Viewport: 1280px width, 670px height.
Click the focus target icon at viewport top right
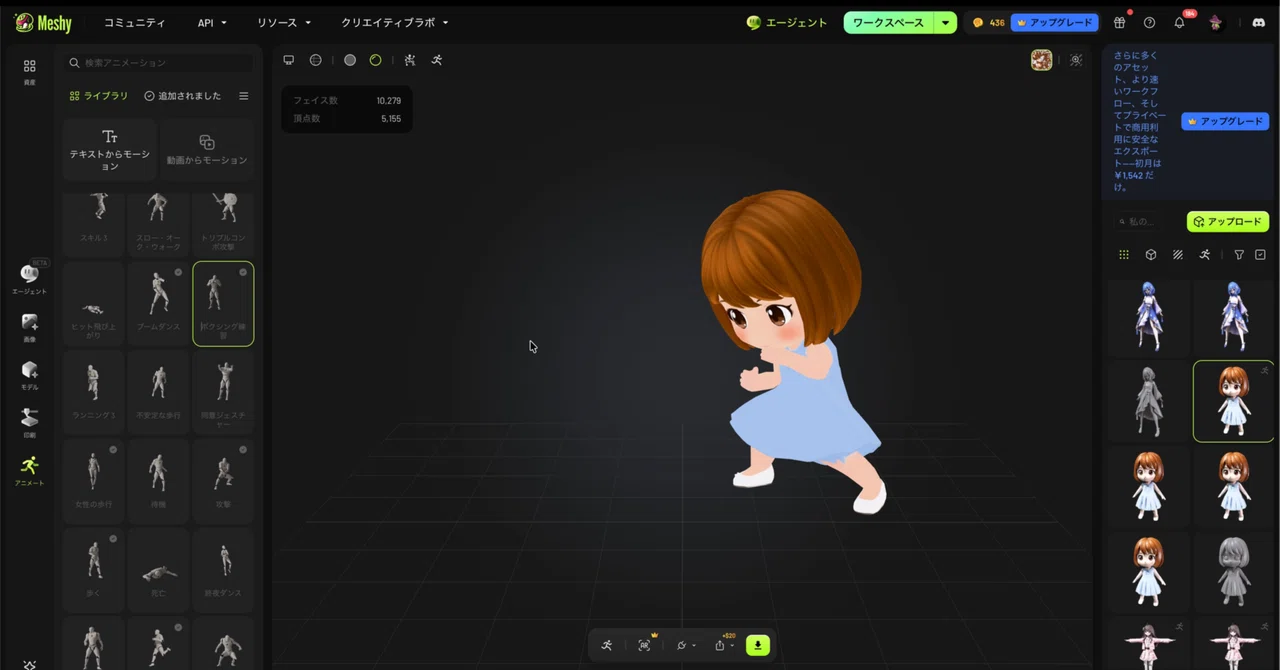tap(1076, 60)
